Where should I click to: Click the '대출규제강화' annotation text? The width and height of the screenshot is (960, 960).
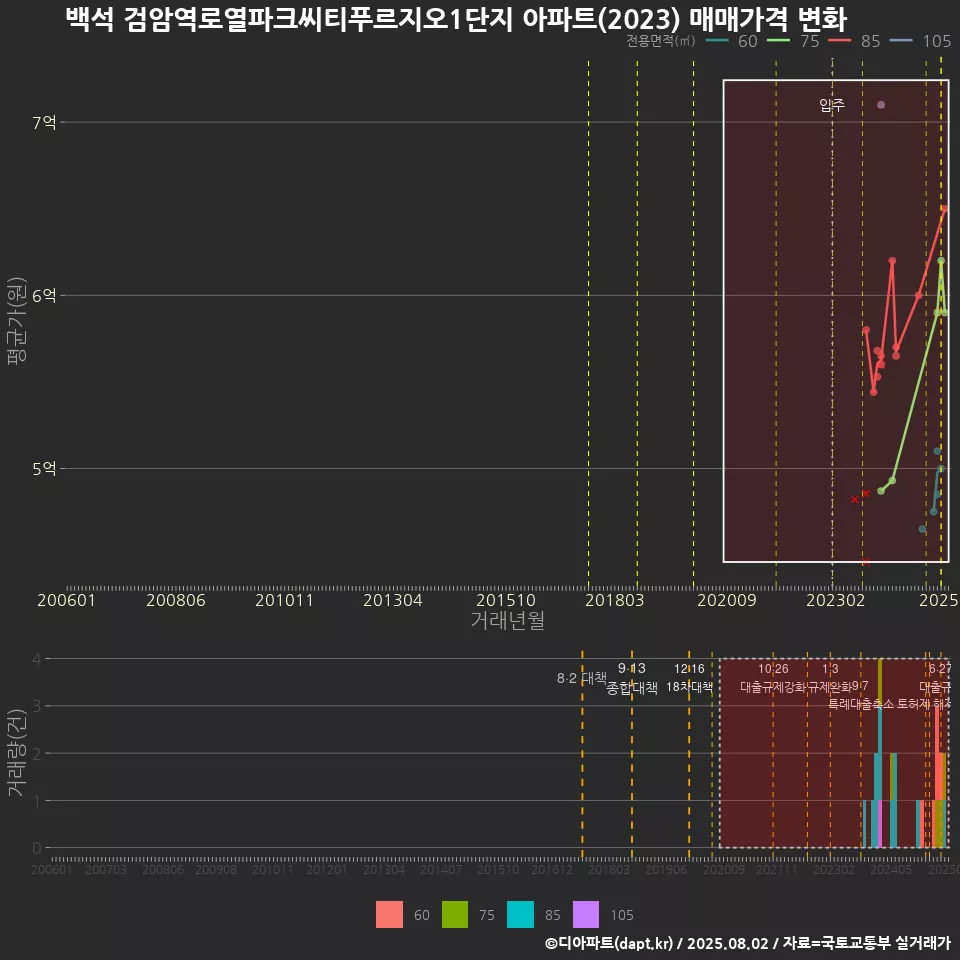pos(774,687)
